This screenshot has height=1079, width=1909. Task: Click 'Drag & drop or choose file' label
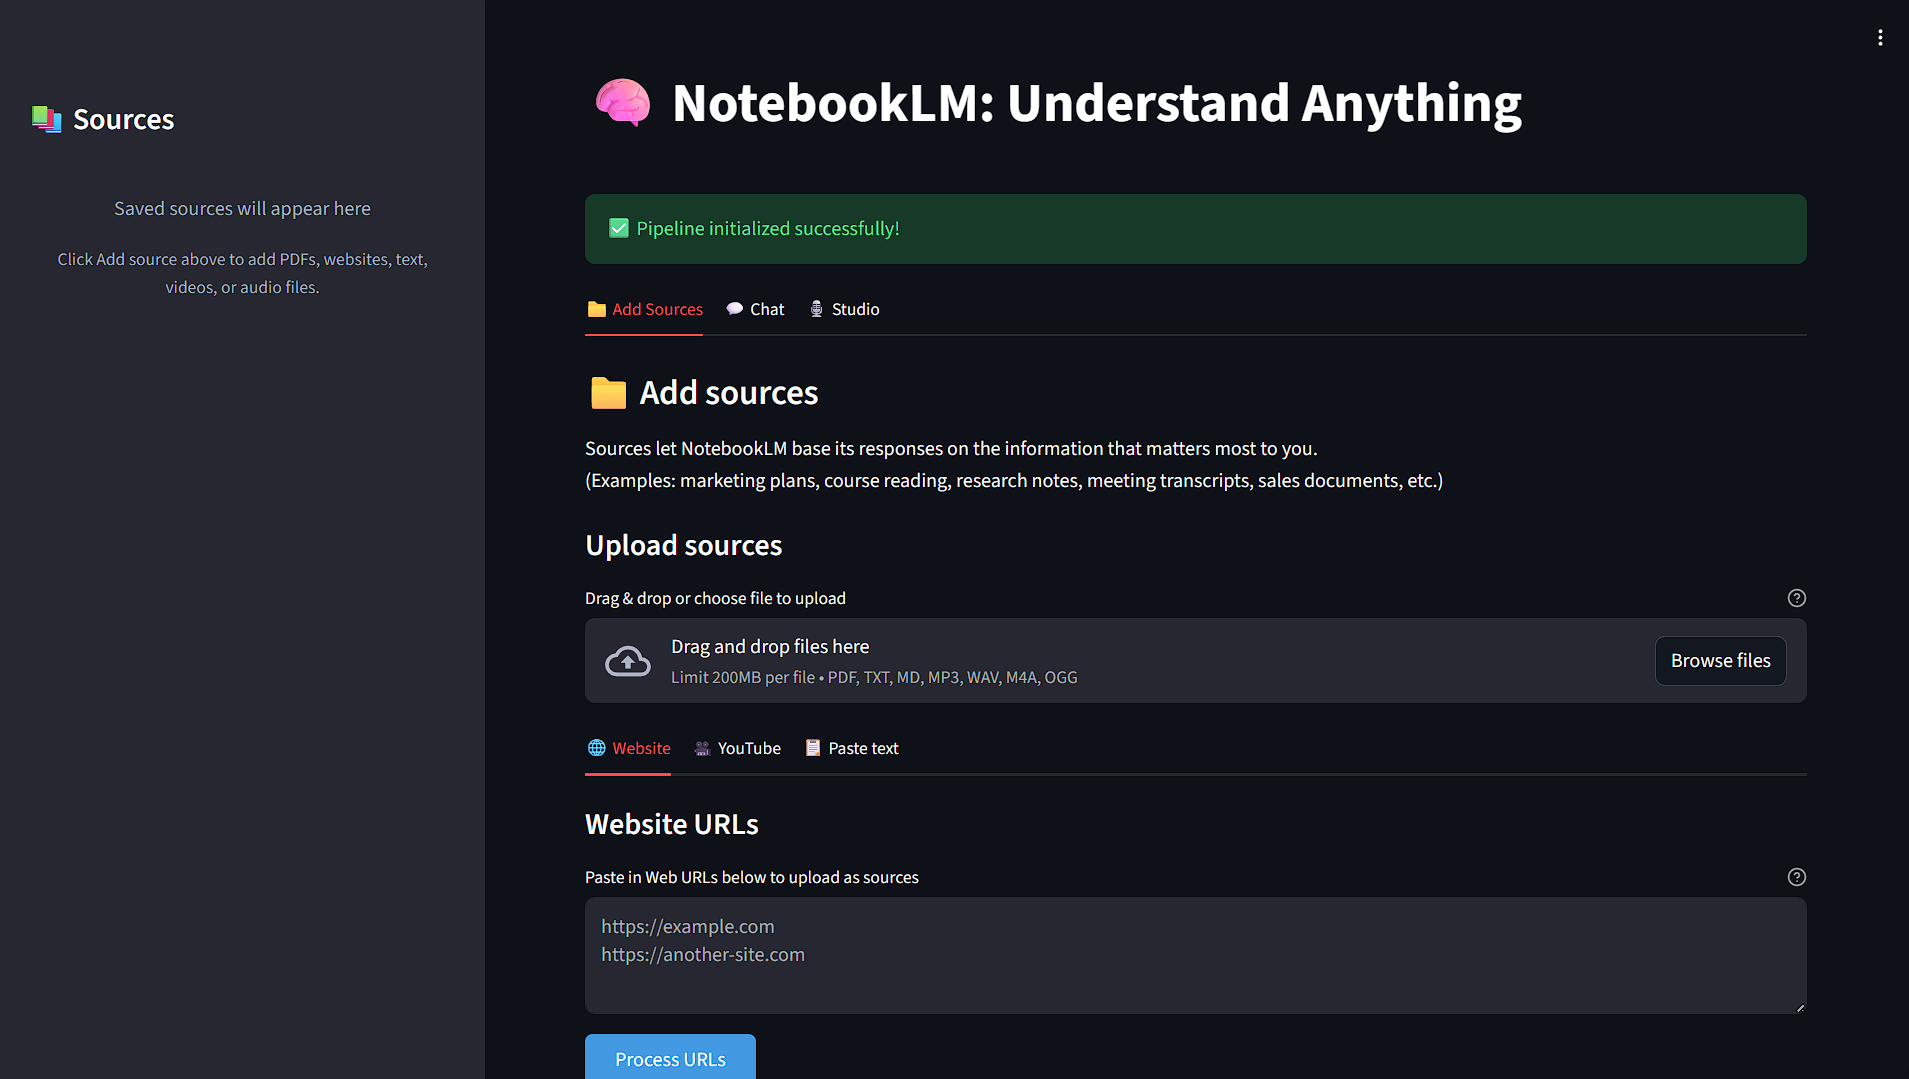pos(715,599)
